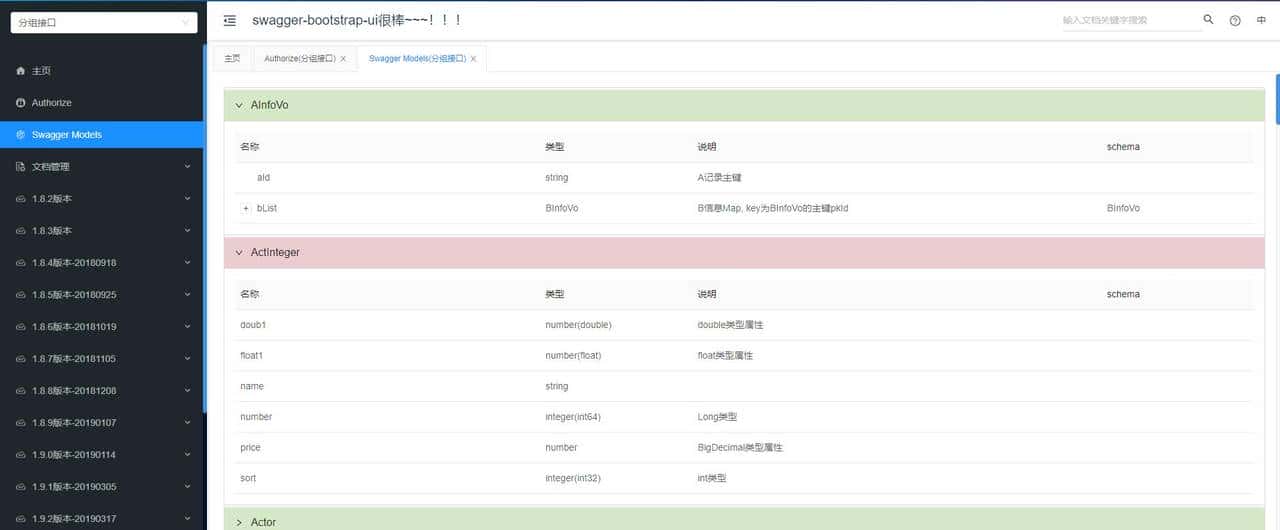Viewport: 1280px width, 530px height.
Task: Select Swagger Models in the sidebar
Action: tap(102, 135)
